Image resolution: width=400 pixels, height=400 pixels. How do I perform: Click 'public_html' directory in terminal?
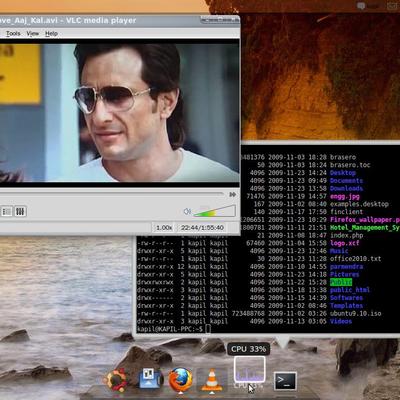click(x=350, y=290)
